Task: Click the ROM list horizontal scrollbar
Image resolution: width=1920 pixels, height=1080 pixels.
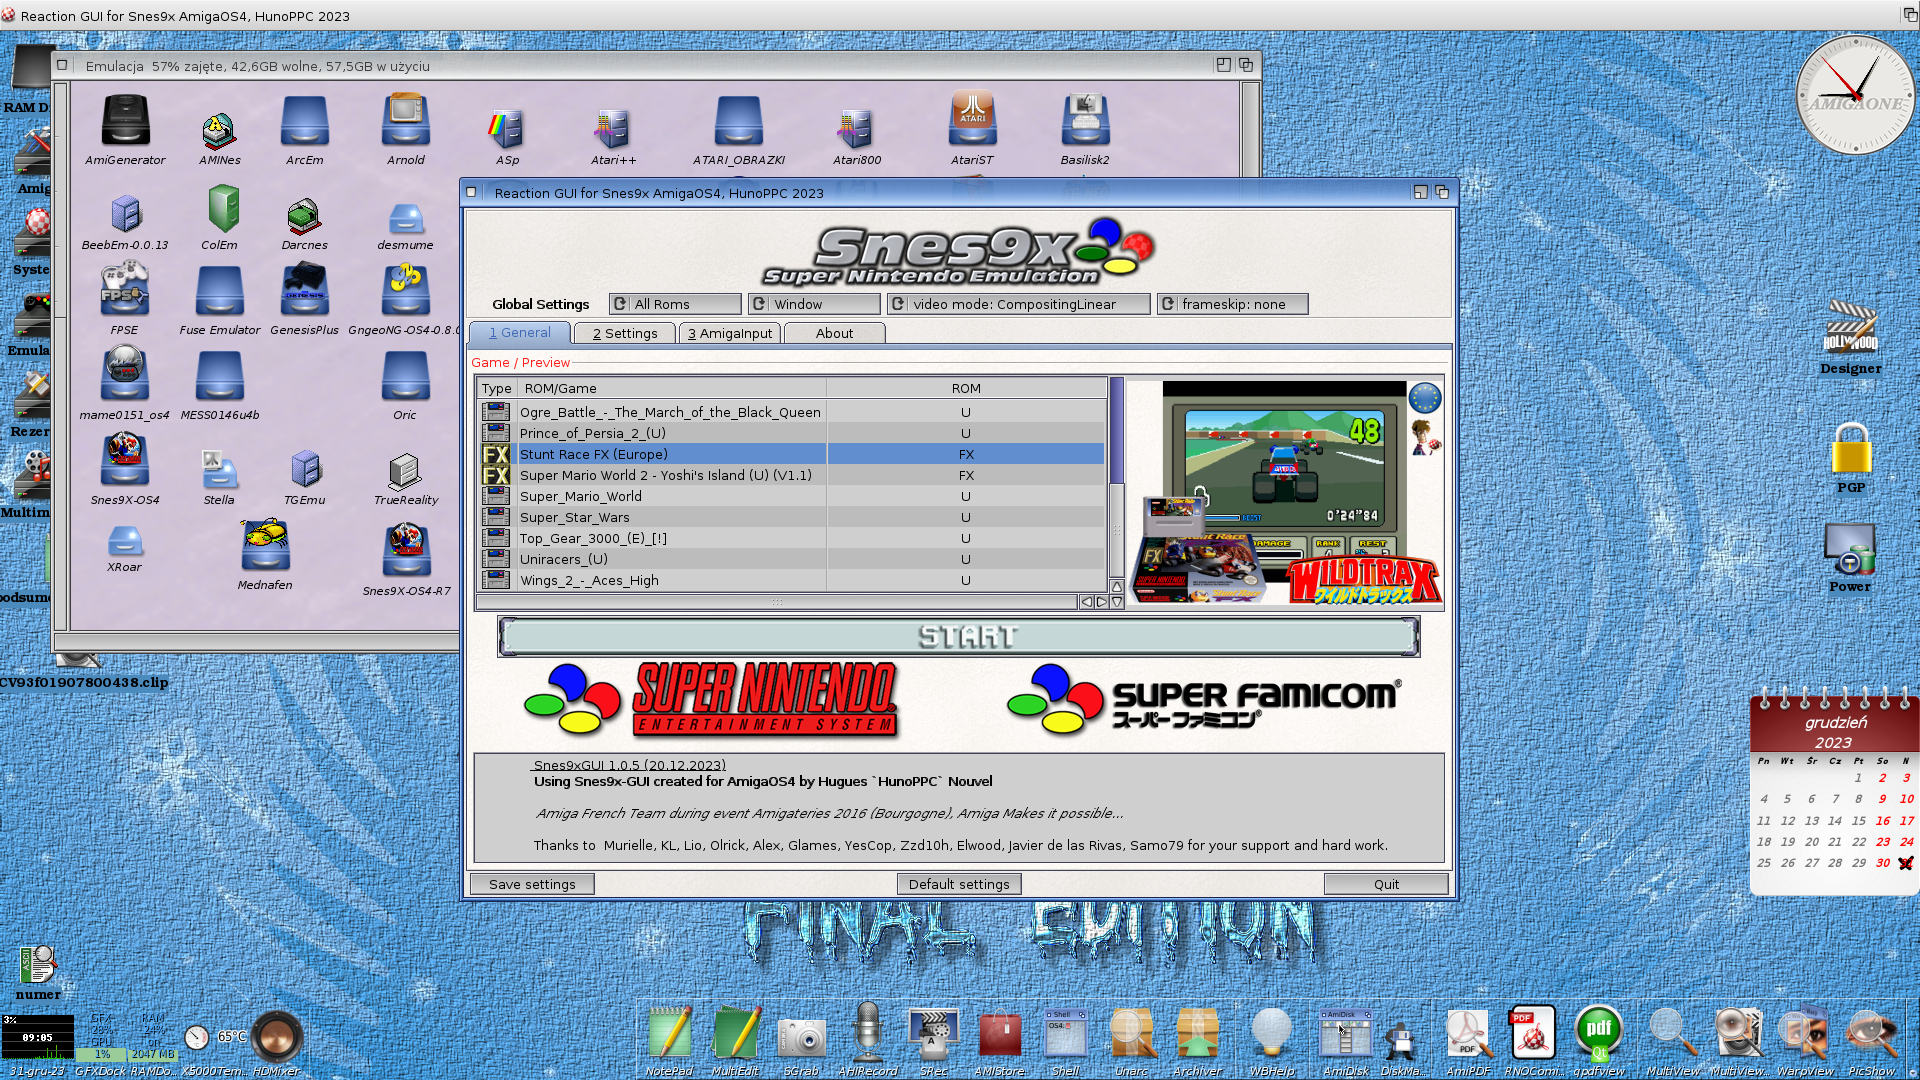Action: coord(777,602)
